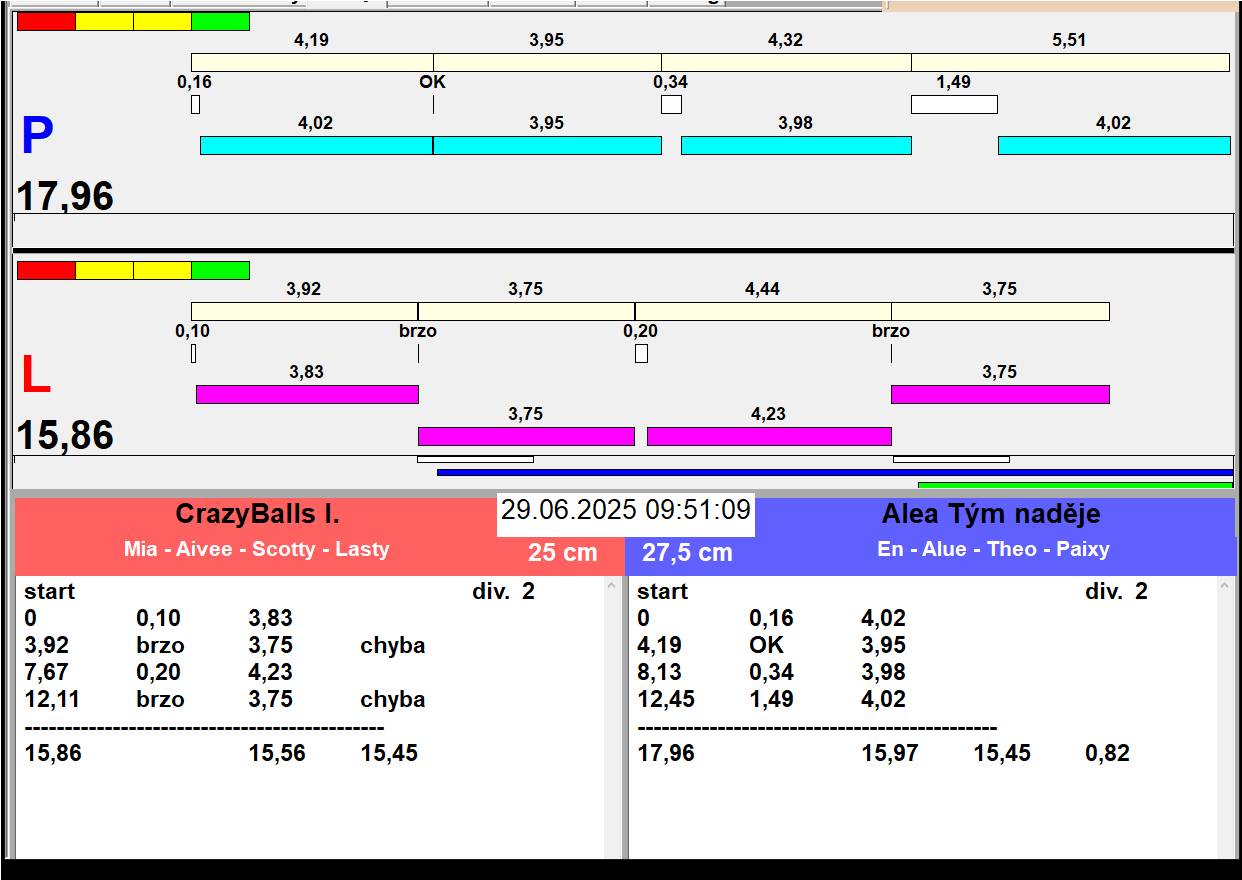1242x880 pixels.
Task: Click the 17,96 total time in lane P
Action: click(x=65, y=196)
